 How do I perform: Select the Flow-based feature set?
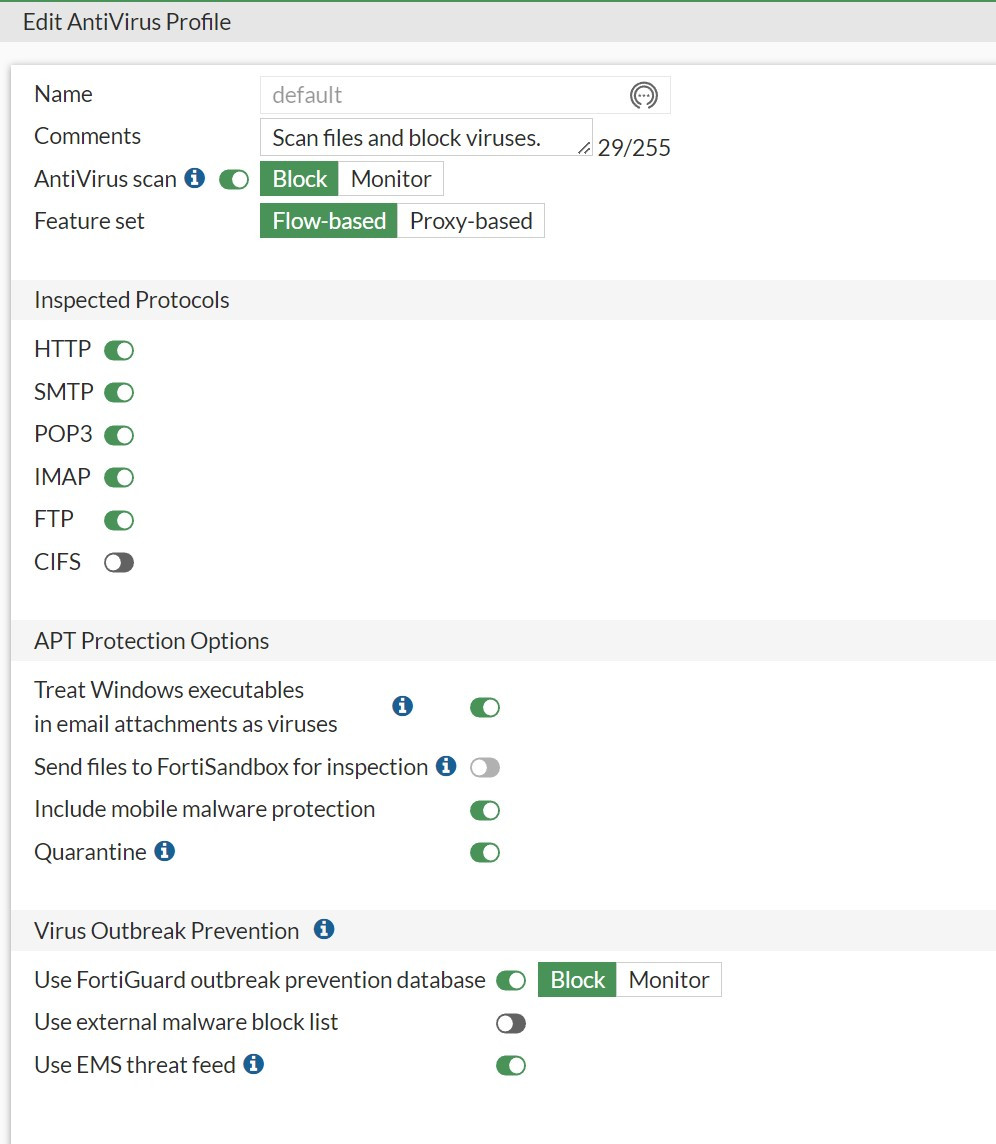[329, 221]
